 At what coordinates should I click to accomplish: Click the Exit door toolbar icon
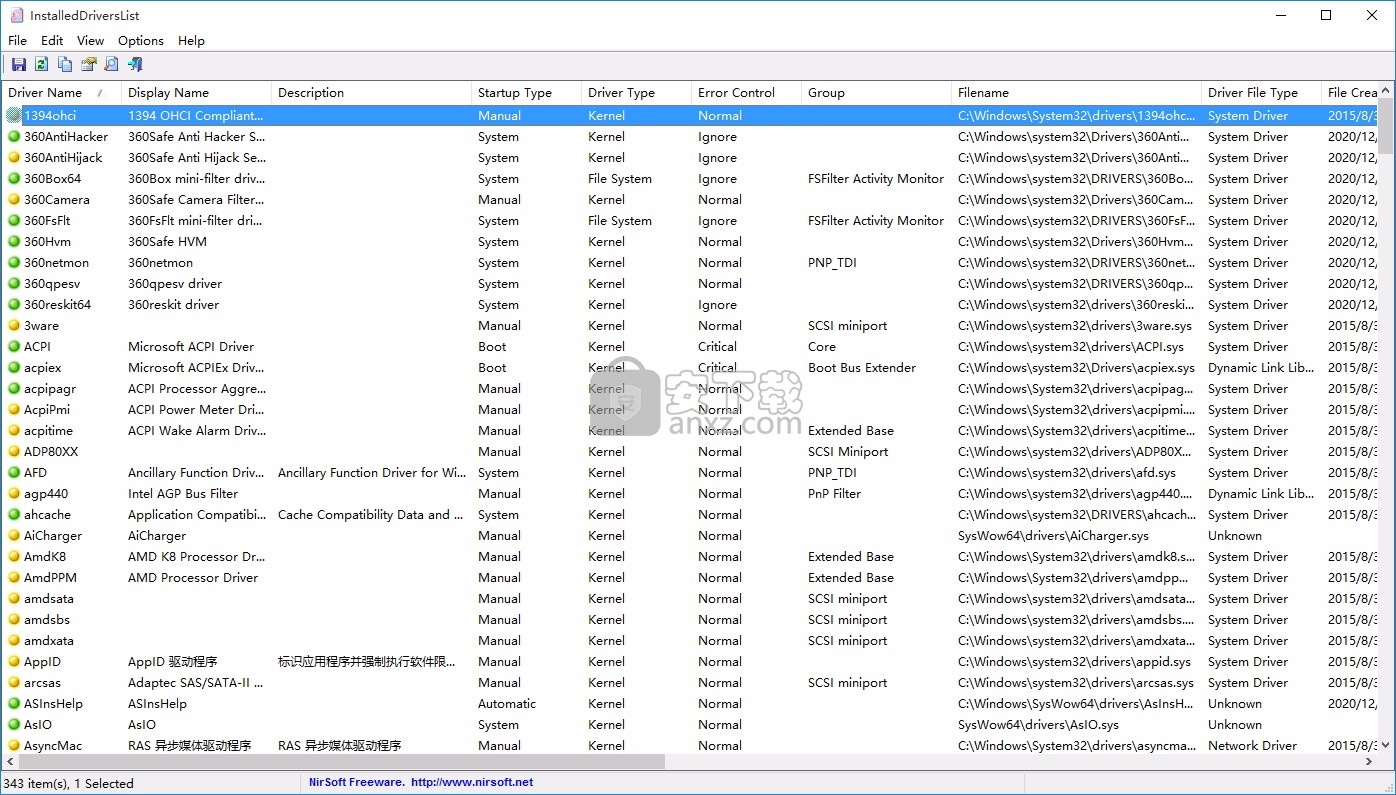[x=135, y=64]
